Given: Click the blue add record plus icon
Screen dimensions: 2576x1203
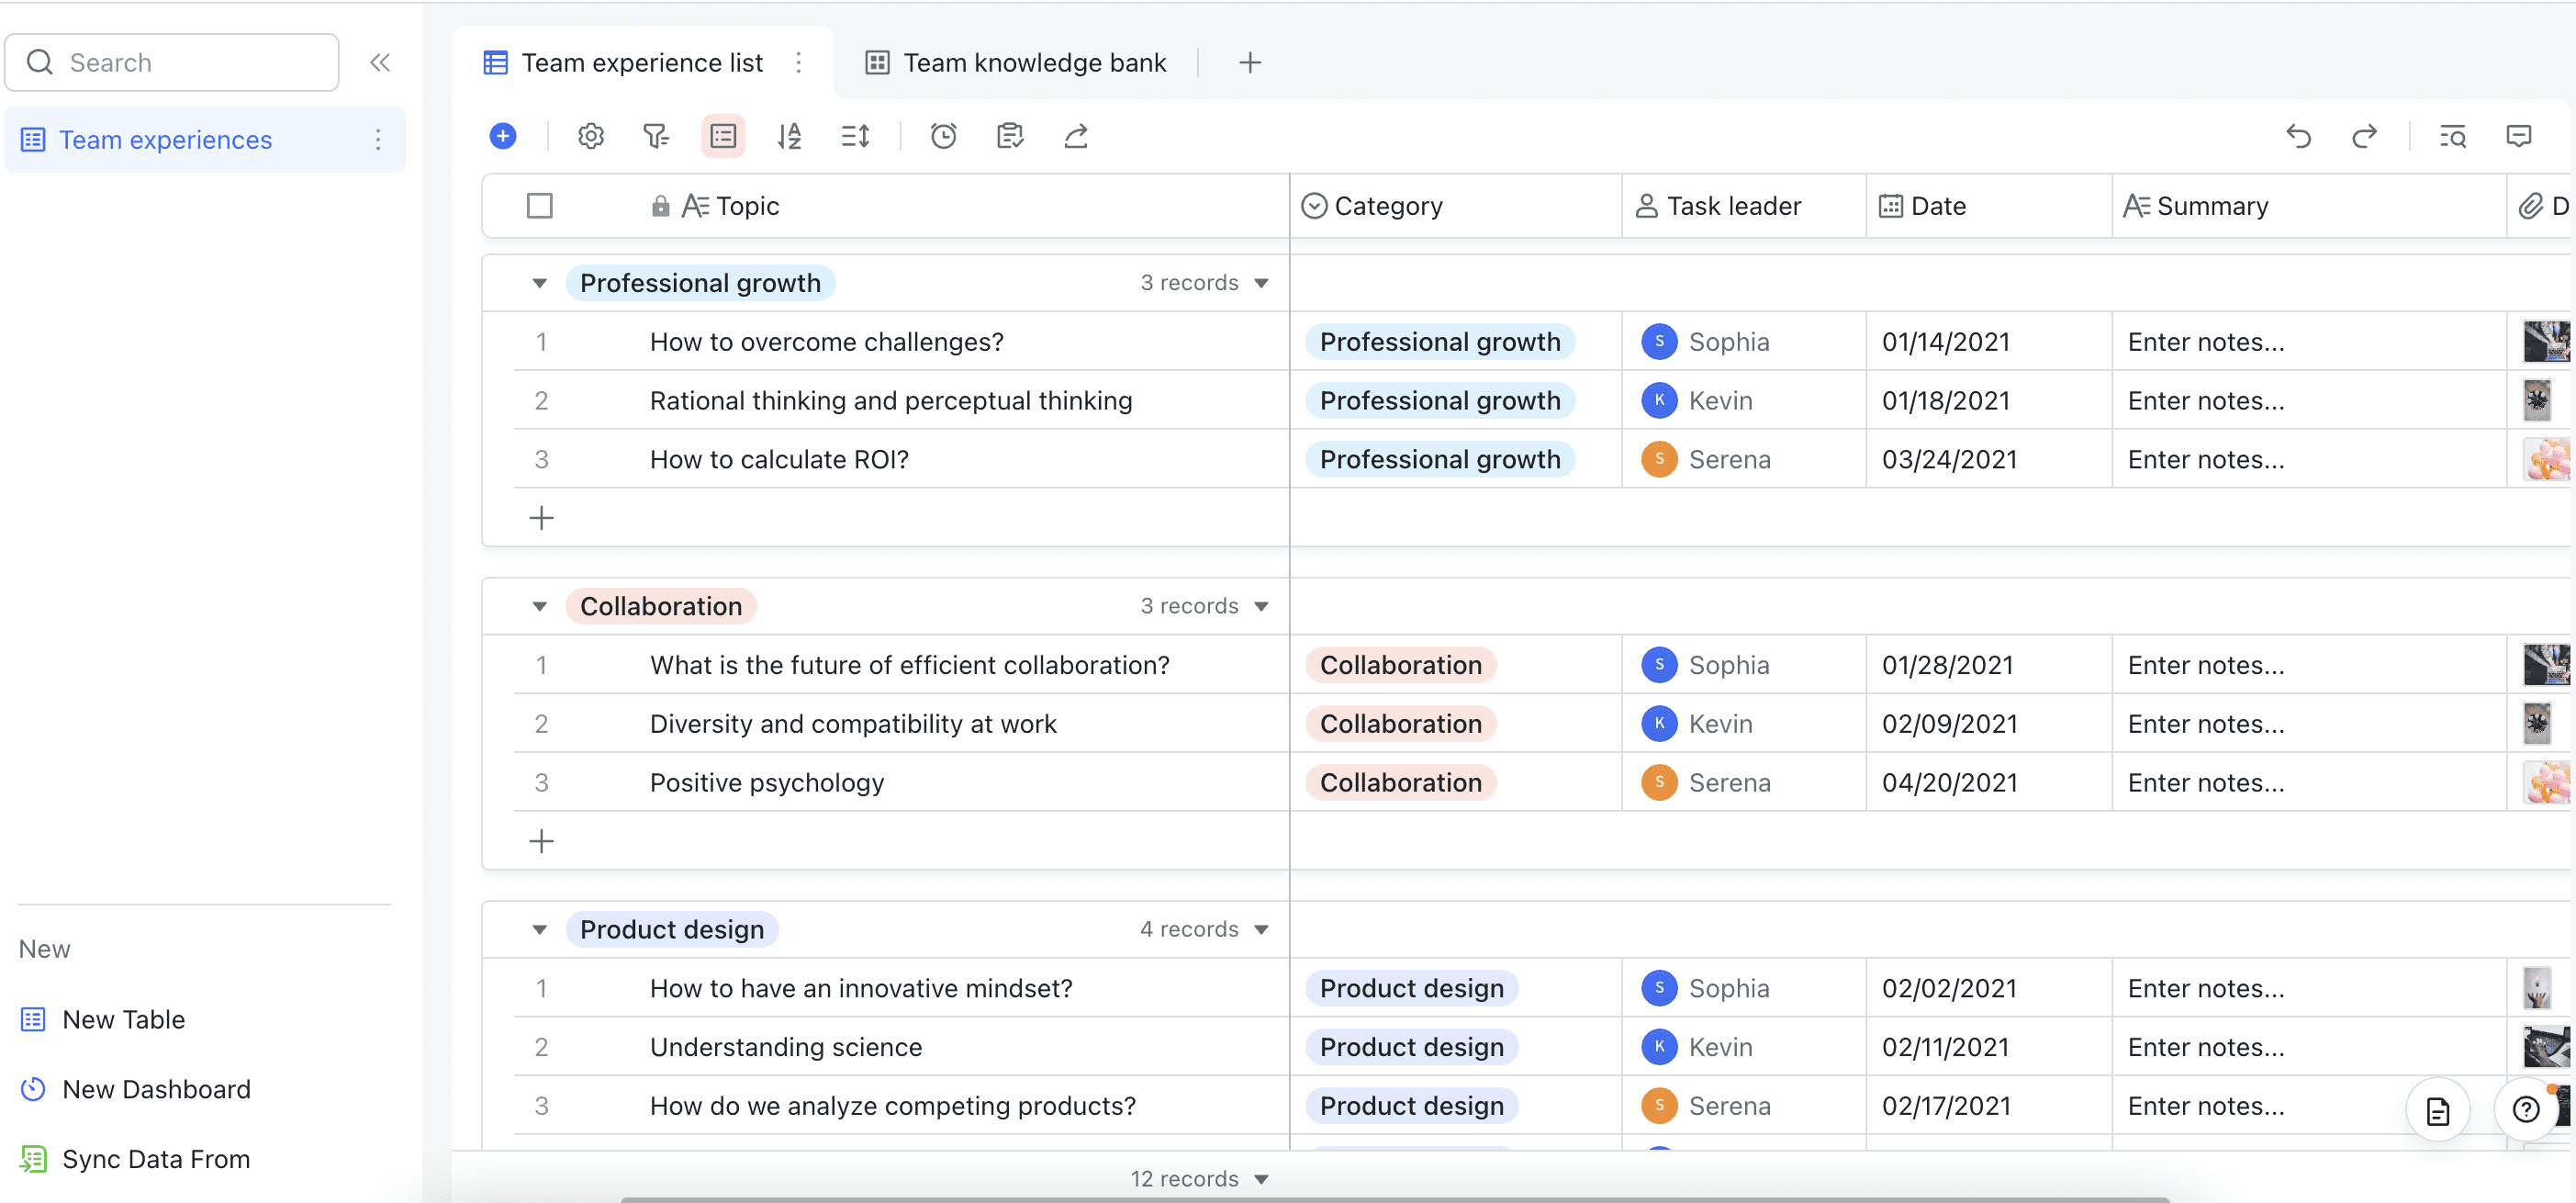Looking at the screenshot, I should [503, 136].
